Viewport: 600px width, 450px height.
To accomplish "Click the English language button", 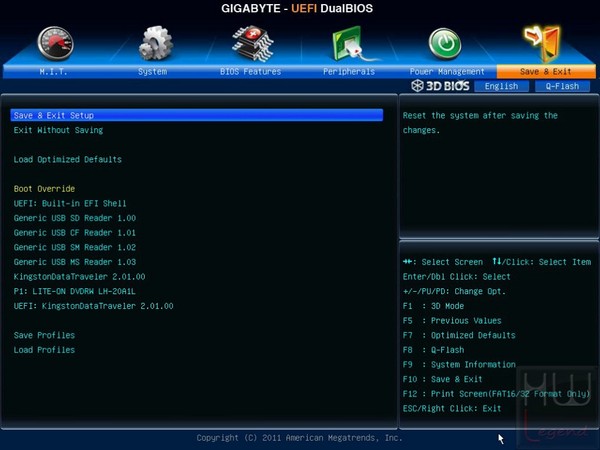I will (x=501, y=86).
